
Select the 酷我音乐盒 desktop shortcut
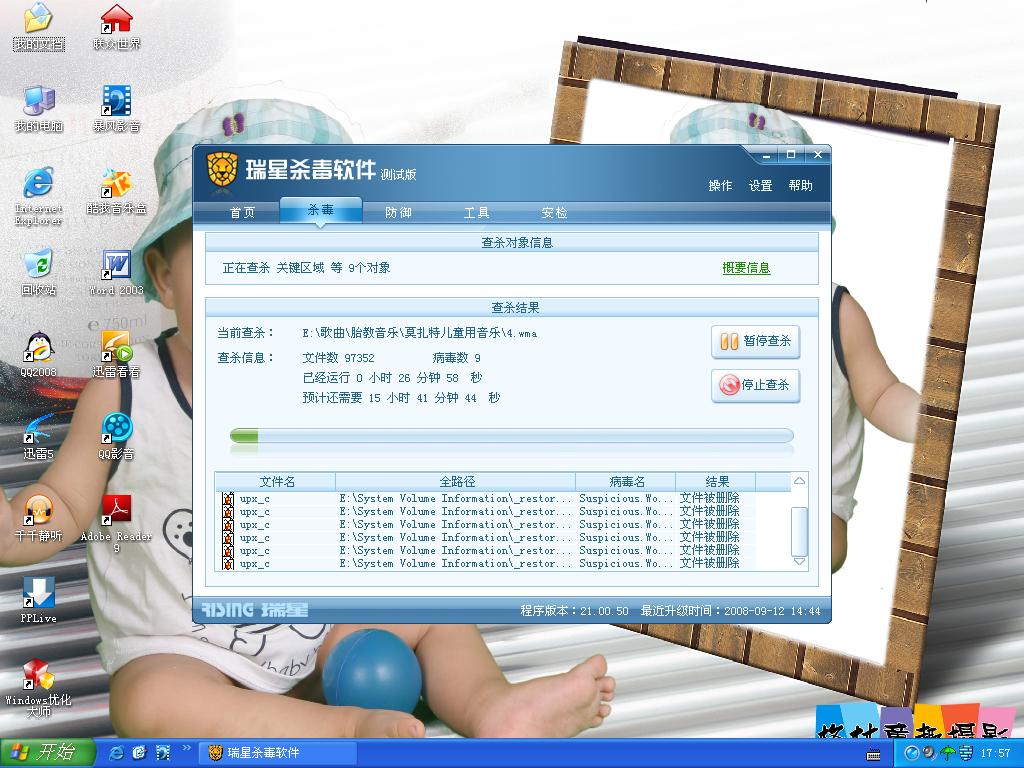click(x=116, y=191)
